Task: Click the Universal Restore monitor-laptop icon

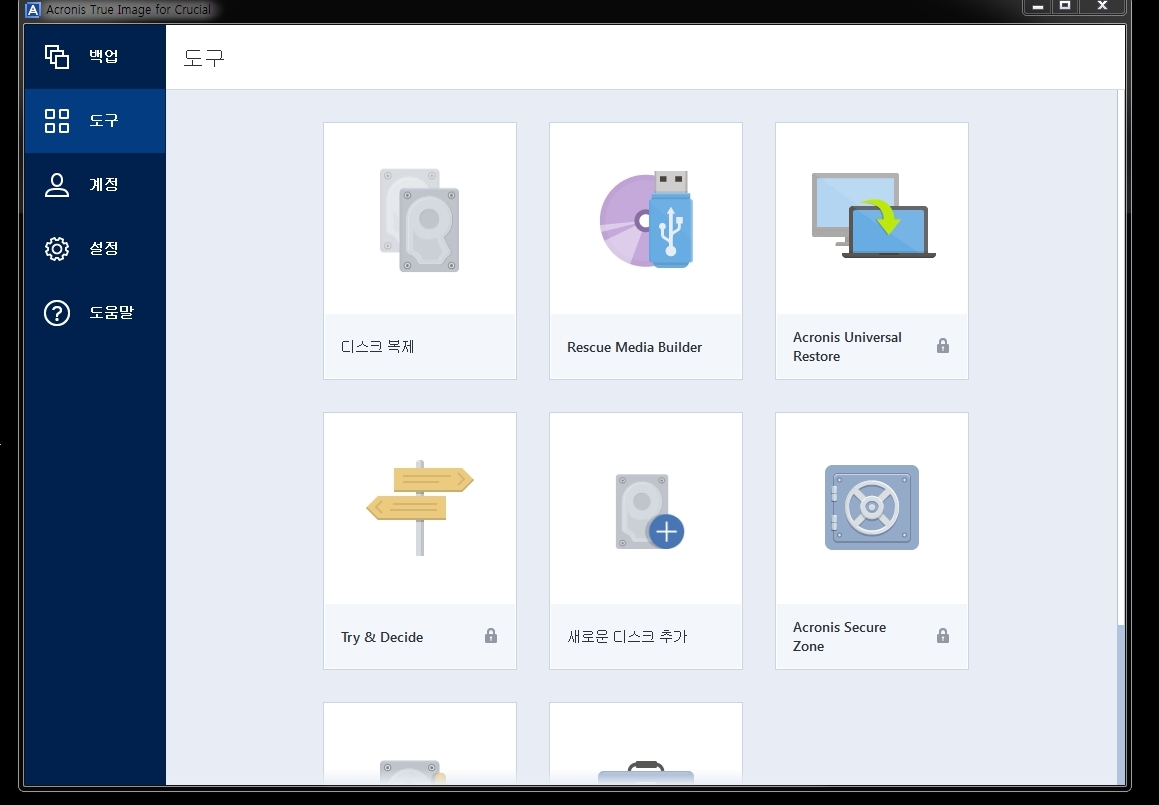Action: tap(873, 216)
